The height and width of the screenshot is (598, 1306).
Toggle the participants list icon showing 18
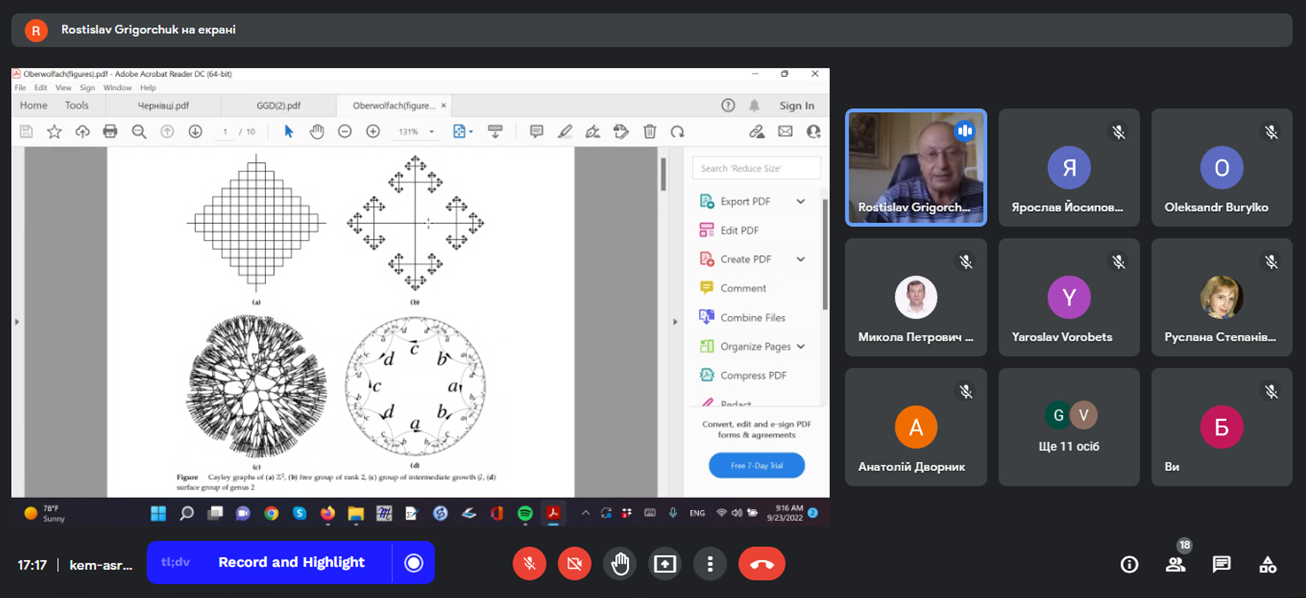pyautogui.click(x=1175, y=564)
